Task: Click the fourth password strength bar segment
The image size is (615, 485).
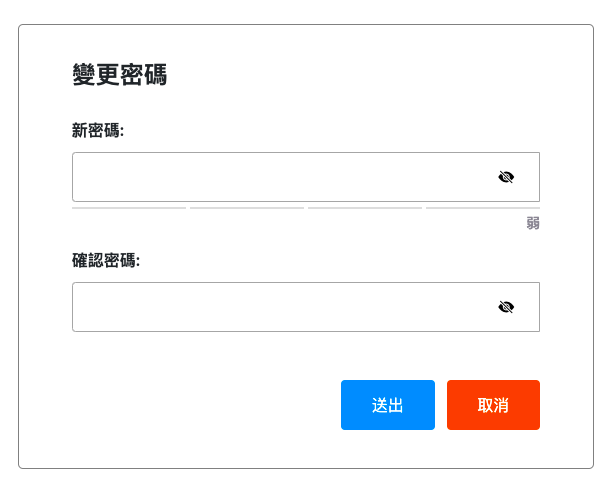Action: click(483, 208)
